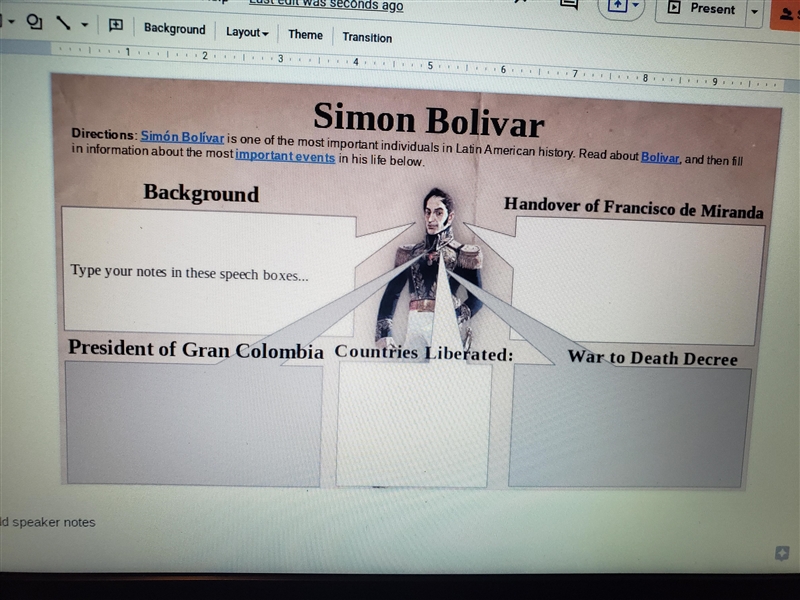Click 'Last edit was seconds ago' link
The height and width of the screenshot is (600, 800).
[x=327, y=5]
